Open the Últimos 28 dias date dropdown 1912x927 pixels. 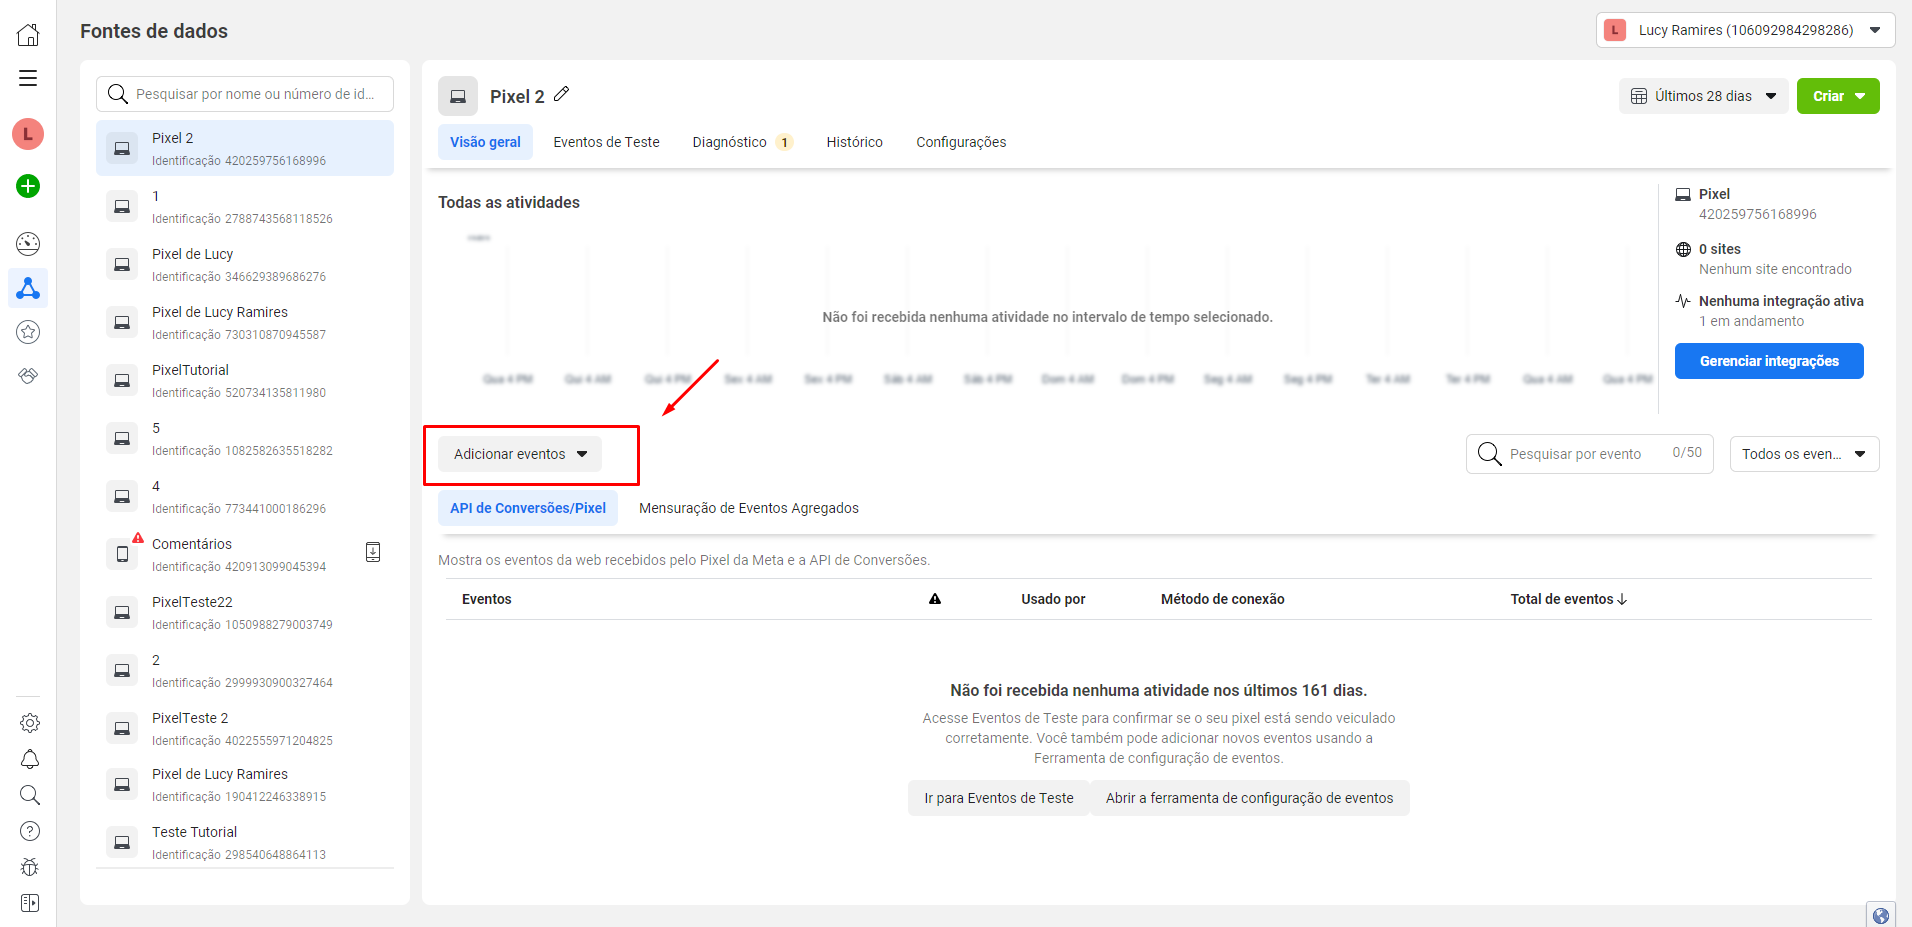pos(1703,96)
